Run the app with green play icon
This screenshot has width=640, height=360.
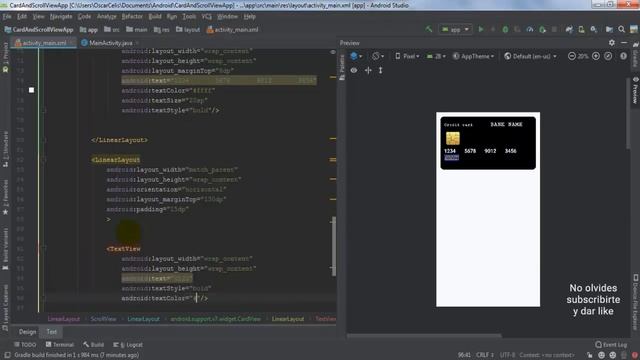[x=481, y=29]
